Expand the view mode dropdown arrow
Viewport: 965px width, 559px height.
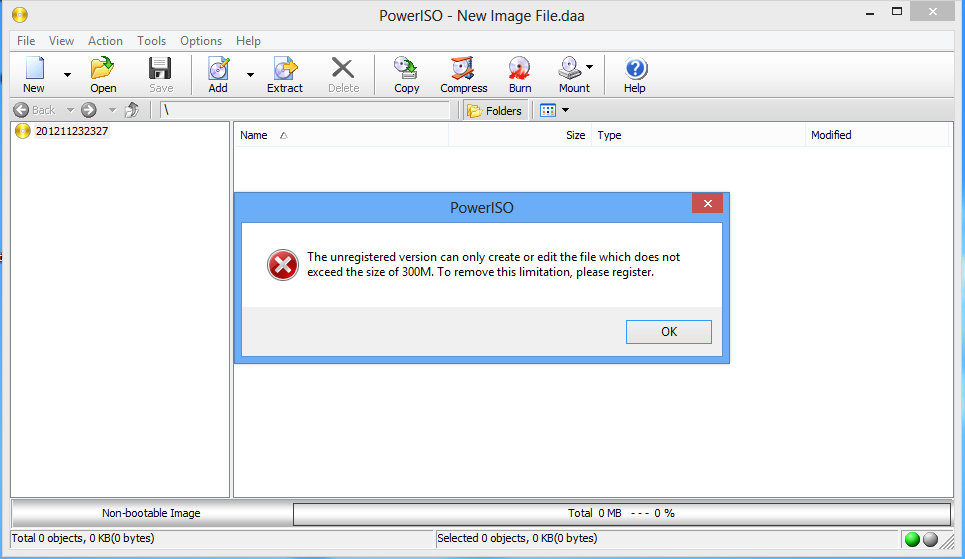pos(566,110)
